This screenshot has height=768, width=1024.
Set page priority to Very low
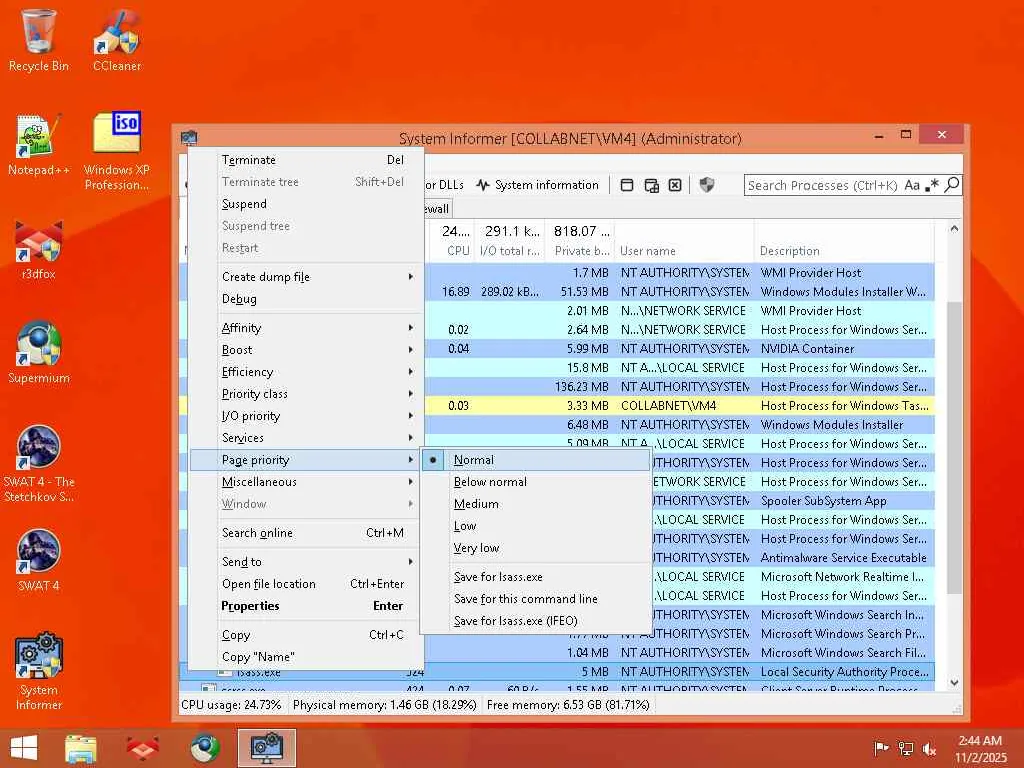(x=536, y=548)
